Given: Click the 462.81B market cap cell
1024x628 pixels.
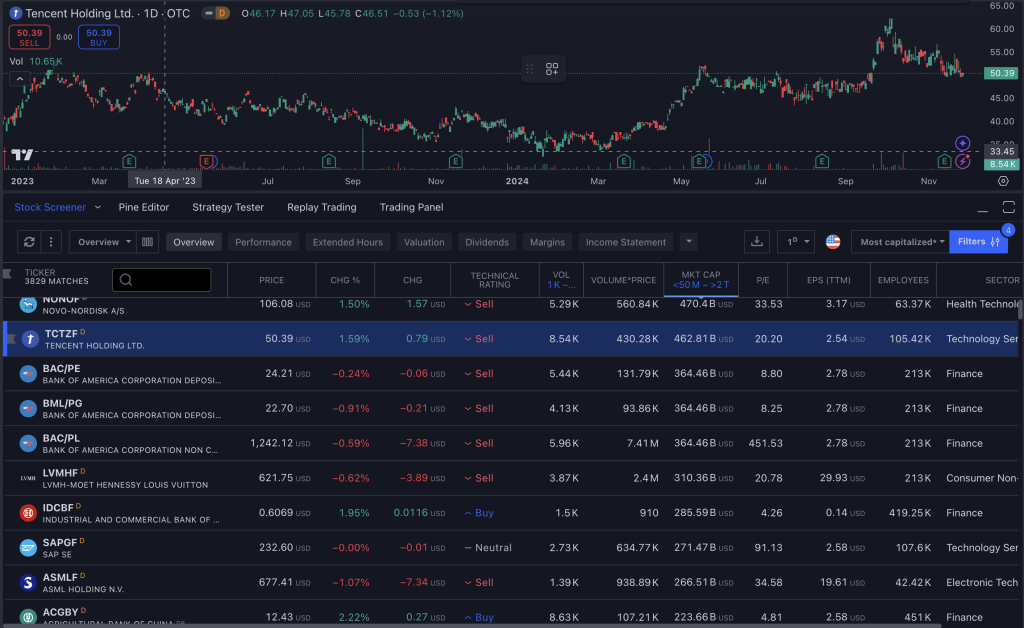Looking at the screenshot, I should (x=703, y=339).
